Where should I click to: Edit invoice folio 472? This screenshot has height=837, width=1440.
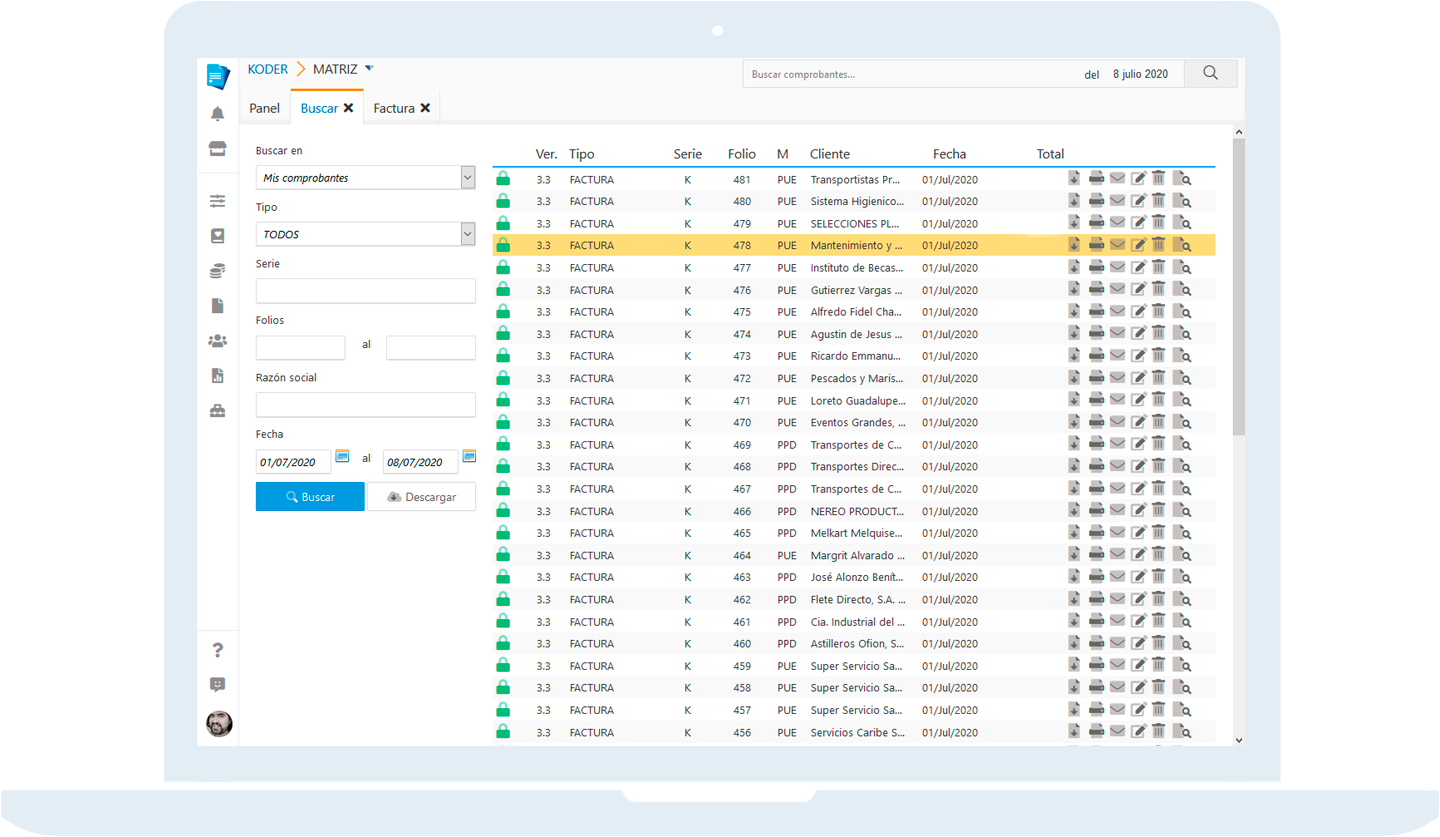1139,378
